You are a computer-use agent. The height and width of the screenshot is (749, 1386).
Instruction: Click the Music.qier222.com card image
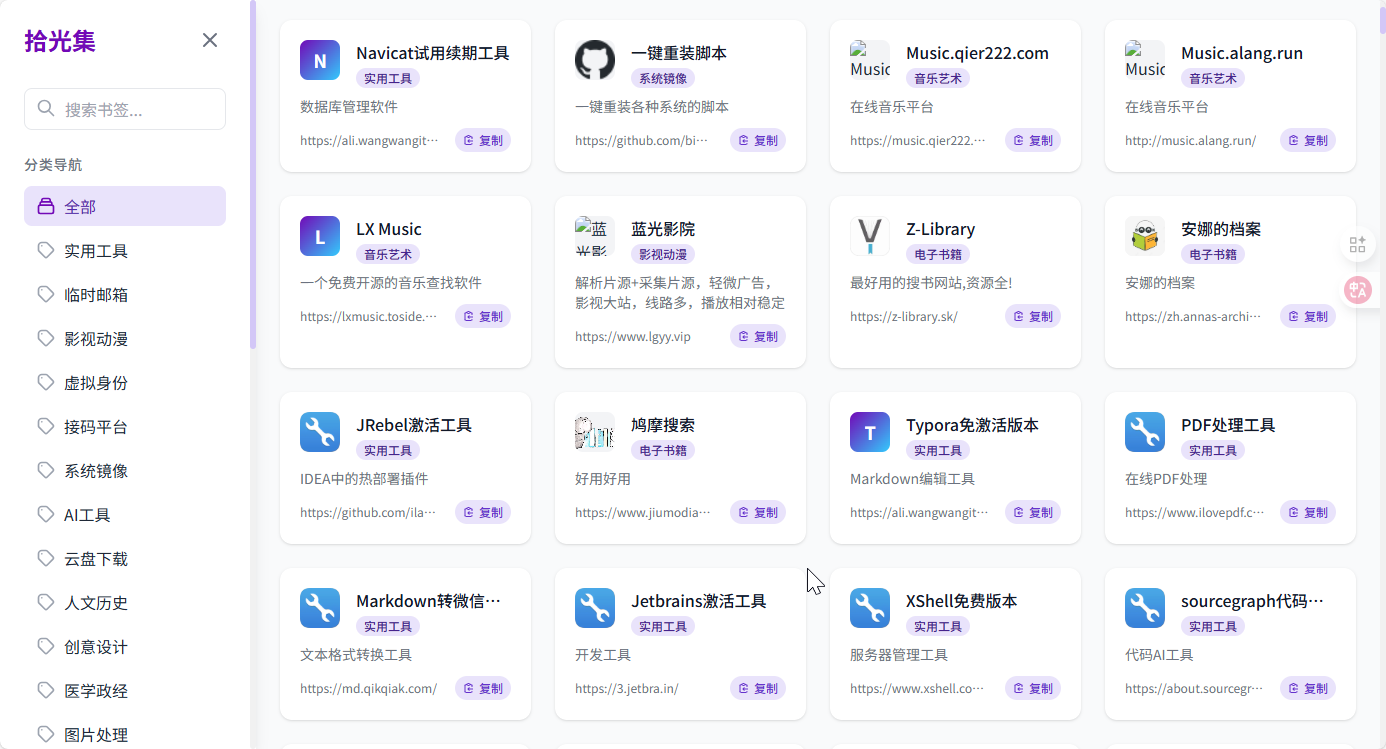pyautogui.click(x=870, y=60)
